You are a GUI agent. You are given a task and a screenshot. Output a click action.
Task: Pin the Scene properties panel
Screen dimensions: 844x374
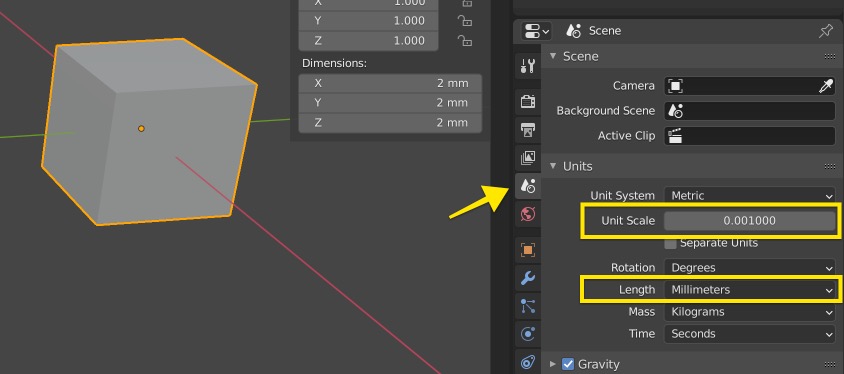pos(826,31)
